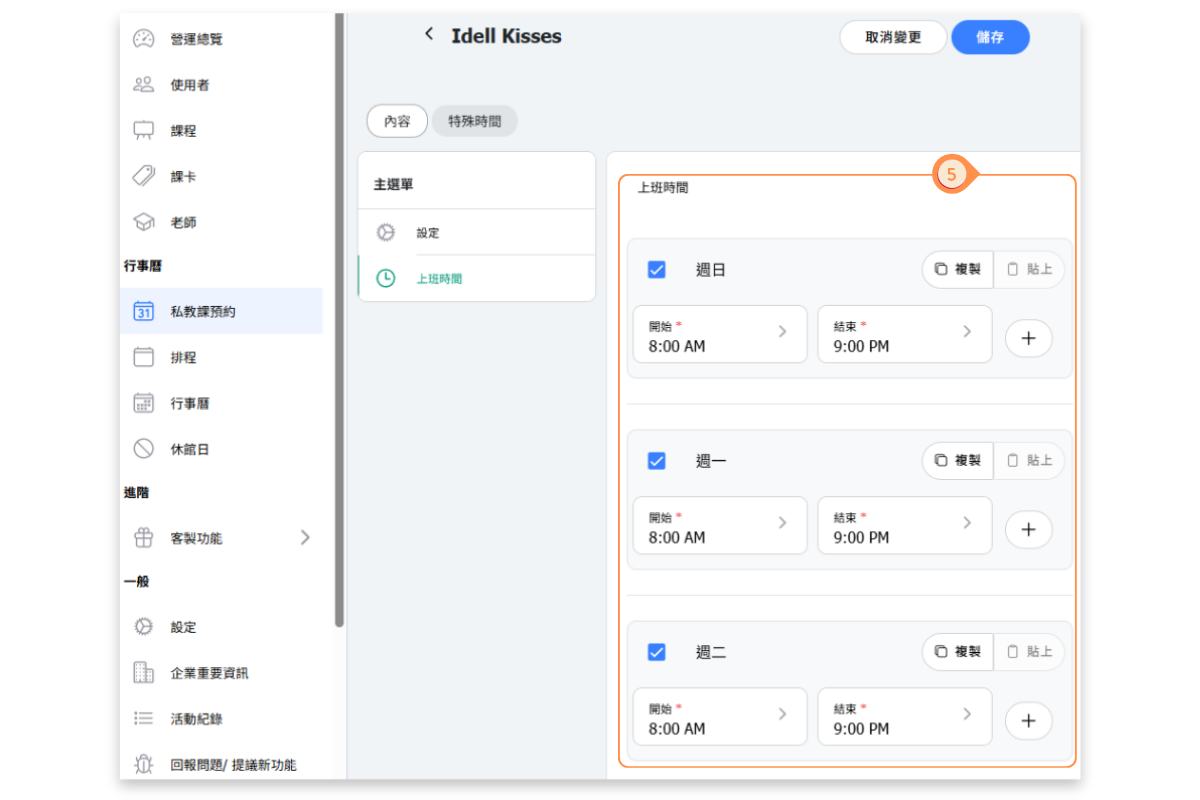Click the 休館日 prohibited circle icon
The height and width of the screenshot is (800, 1200).
[143, 449]
